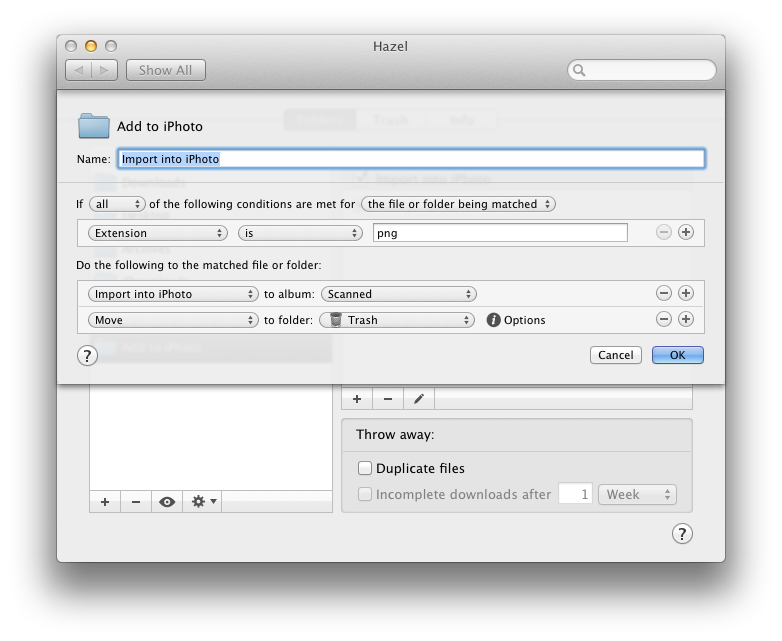Open the Week time unit dropdown
Screen dimensions: 782x641
click(x=637, y=494)
